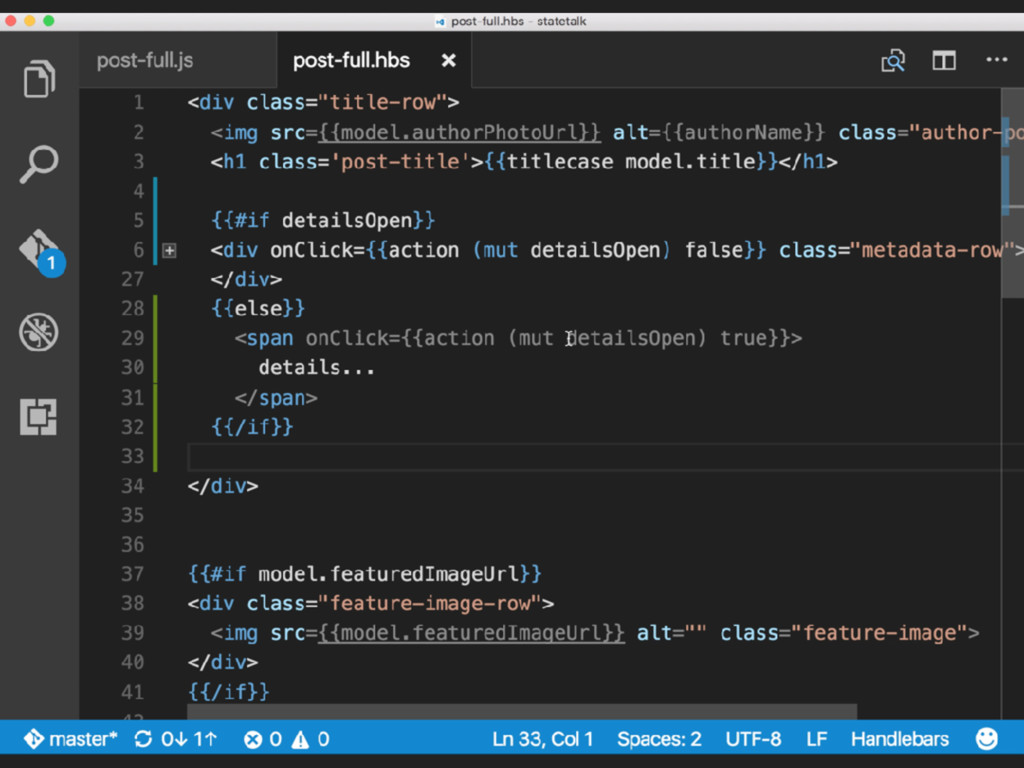Select language mode Handlebars
Viewport: 1024px width, 768px height.
click(x=899, y=739)
